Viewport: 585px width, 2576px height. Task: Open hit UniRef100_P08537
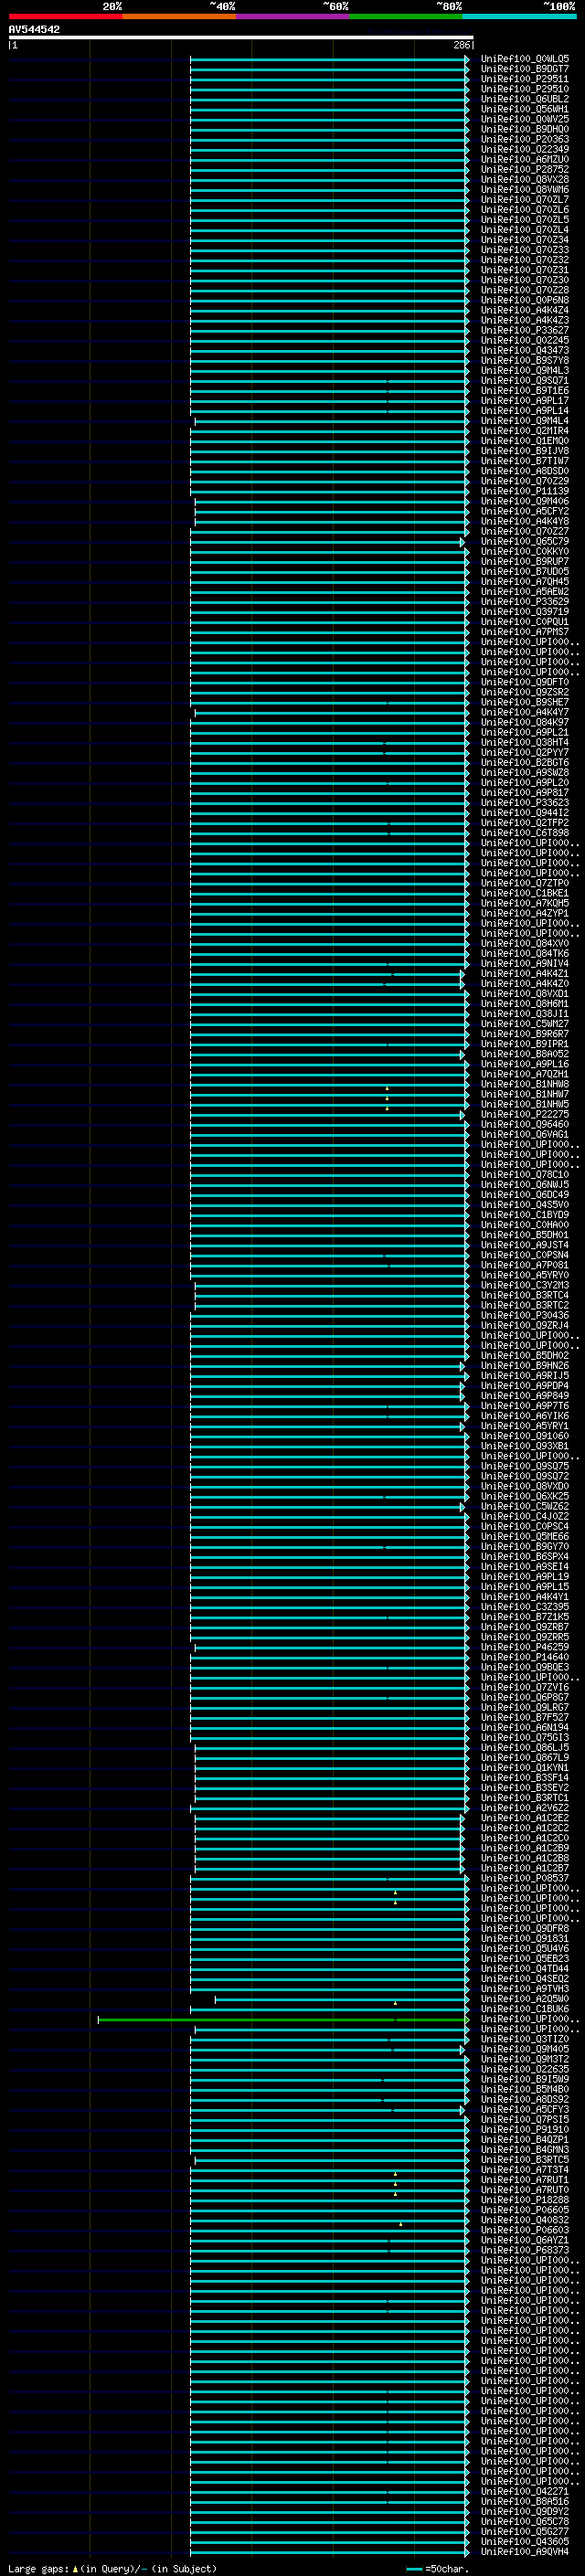point(525,1878)
